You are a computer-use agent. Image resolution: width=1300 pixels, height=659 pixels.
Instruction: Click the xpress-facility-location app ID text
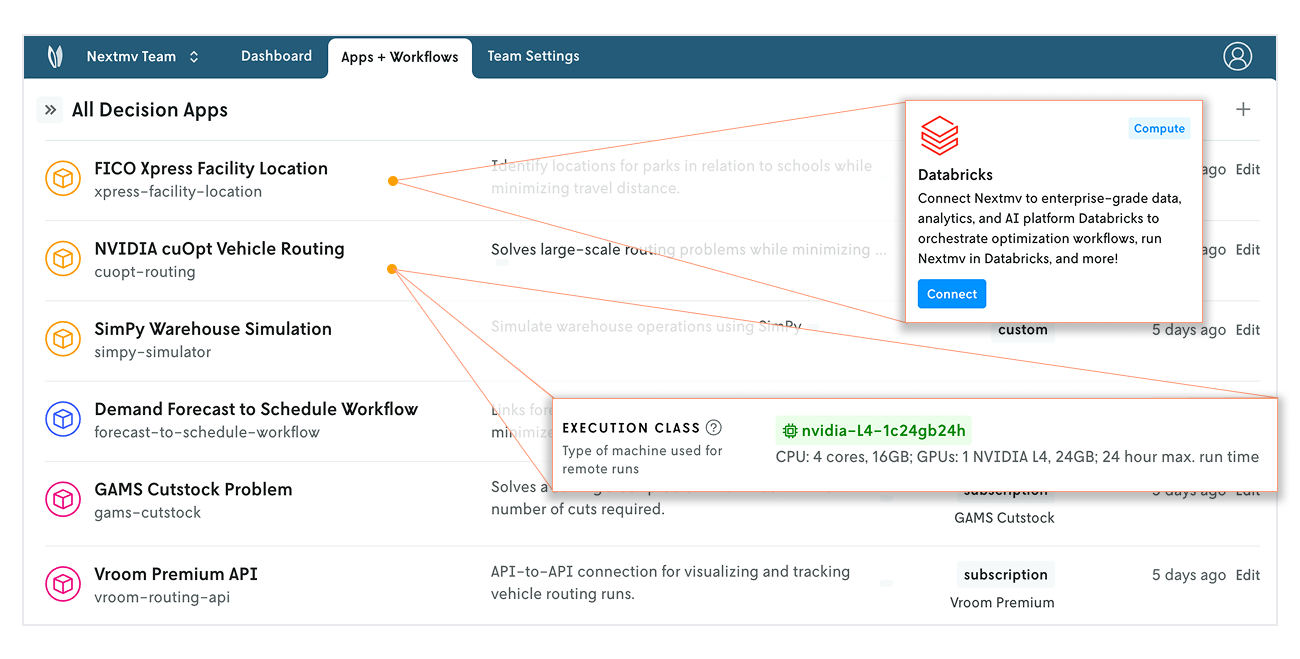click(178, 192)
